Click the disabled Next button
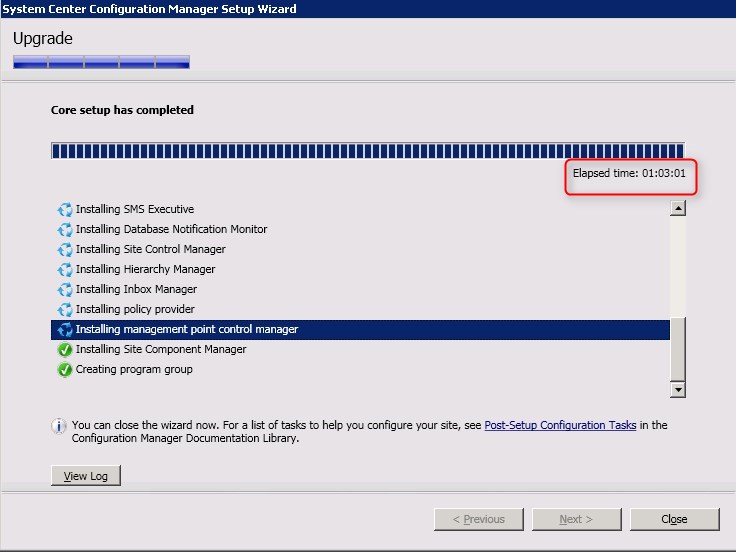The height and width of the screenshot is (552, 736). [x=576, y=519]
